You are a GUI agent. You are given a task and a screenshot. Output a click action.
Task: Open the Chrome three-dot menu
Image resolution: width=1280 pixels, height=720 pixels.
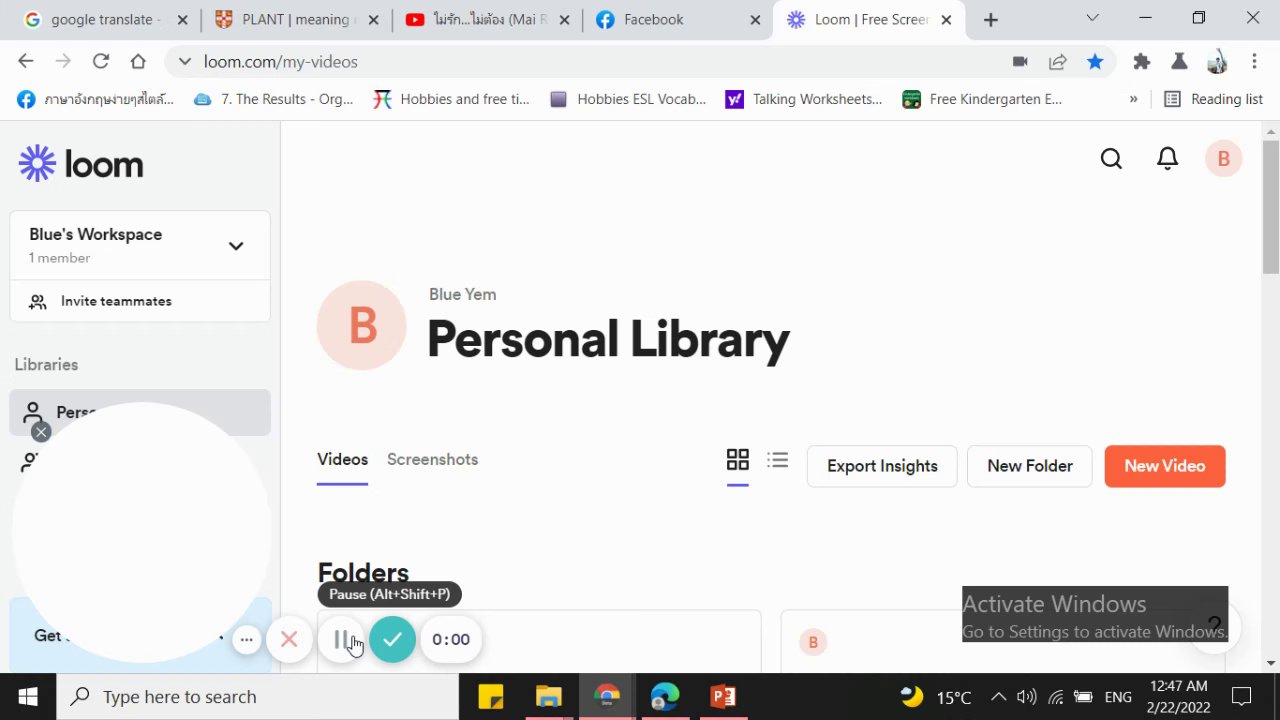(1254, 62)
